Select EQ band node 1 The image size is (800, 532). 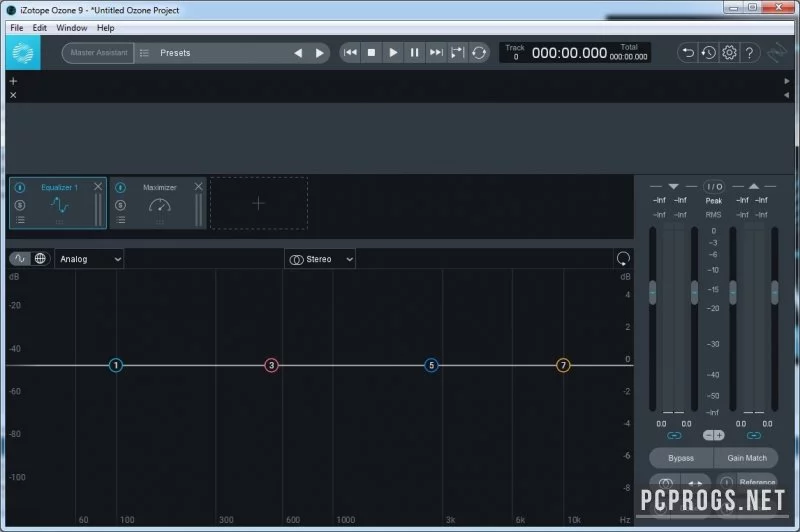pos(116,365)
